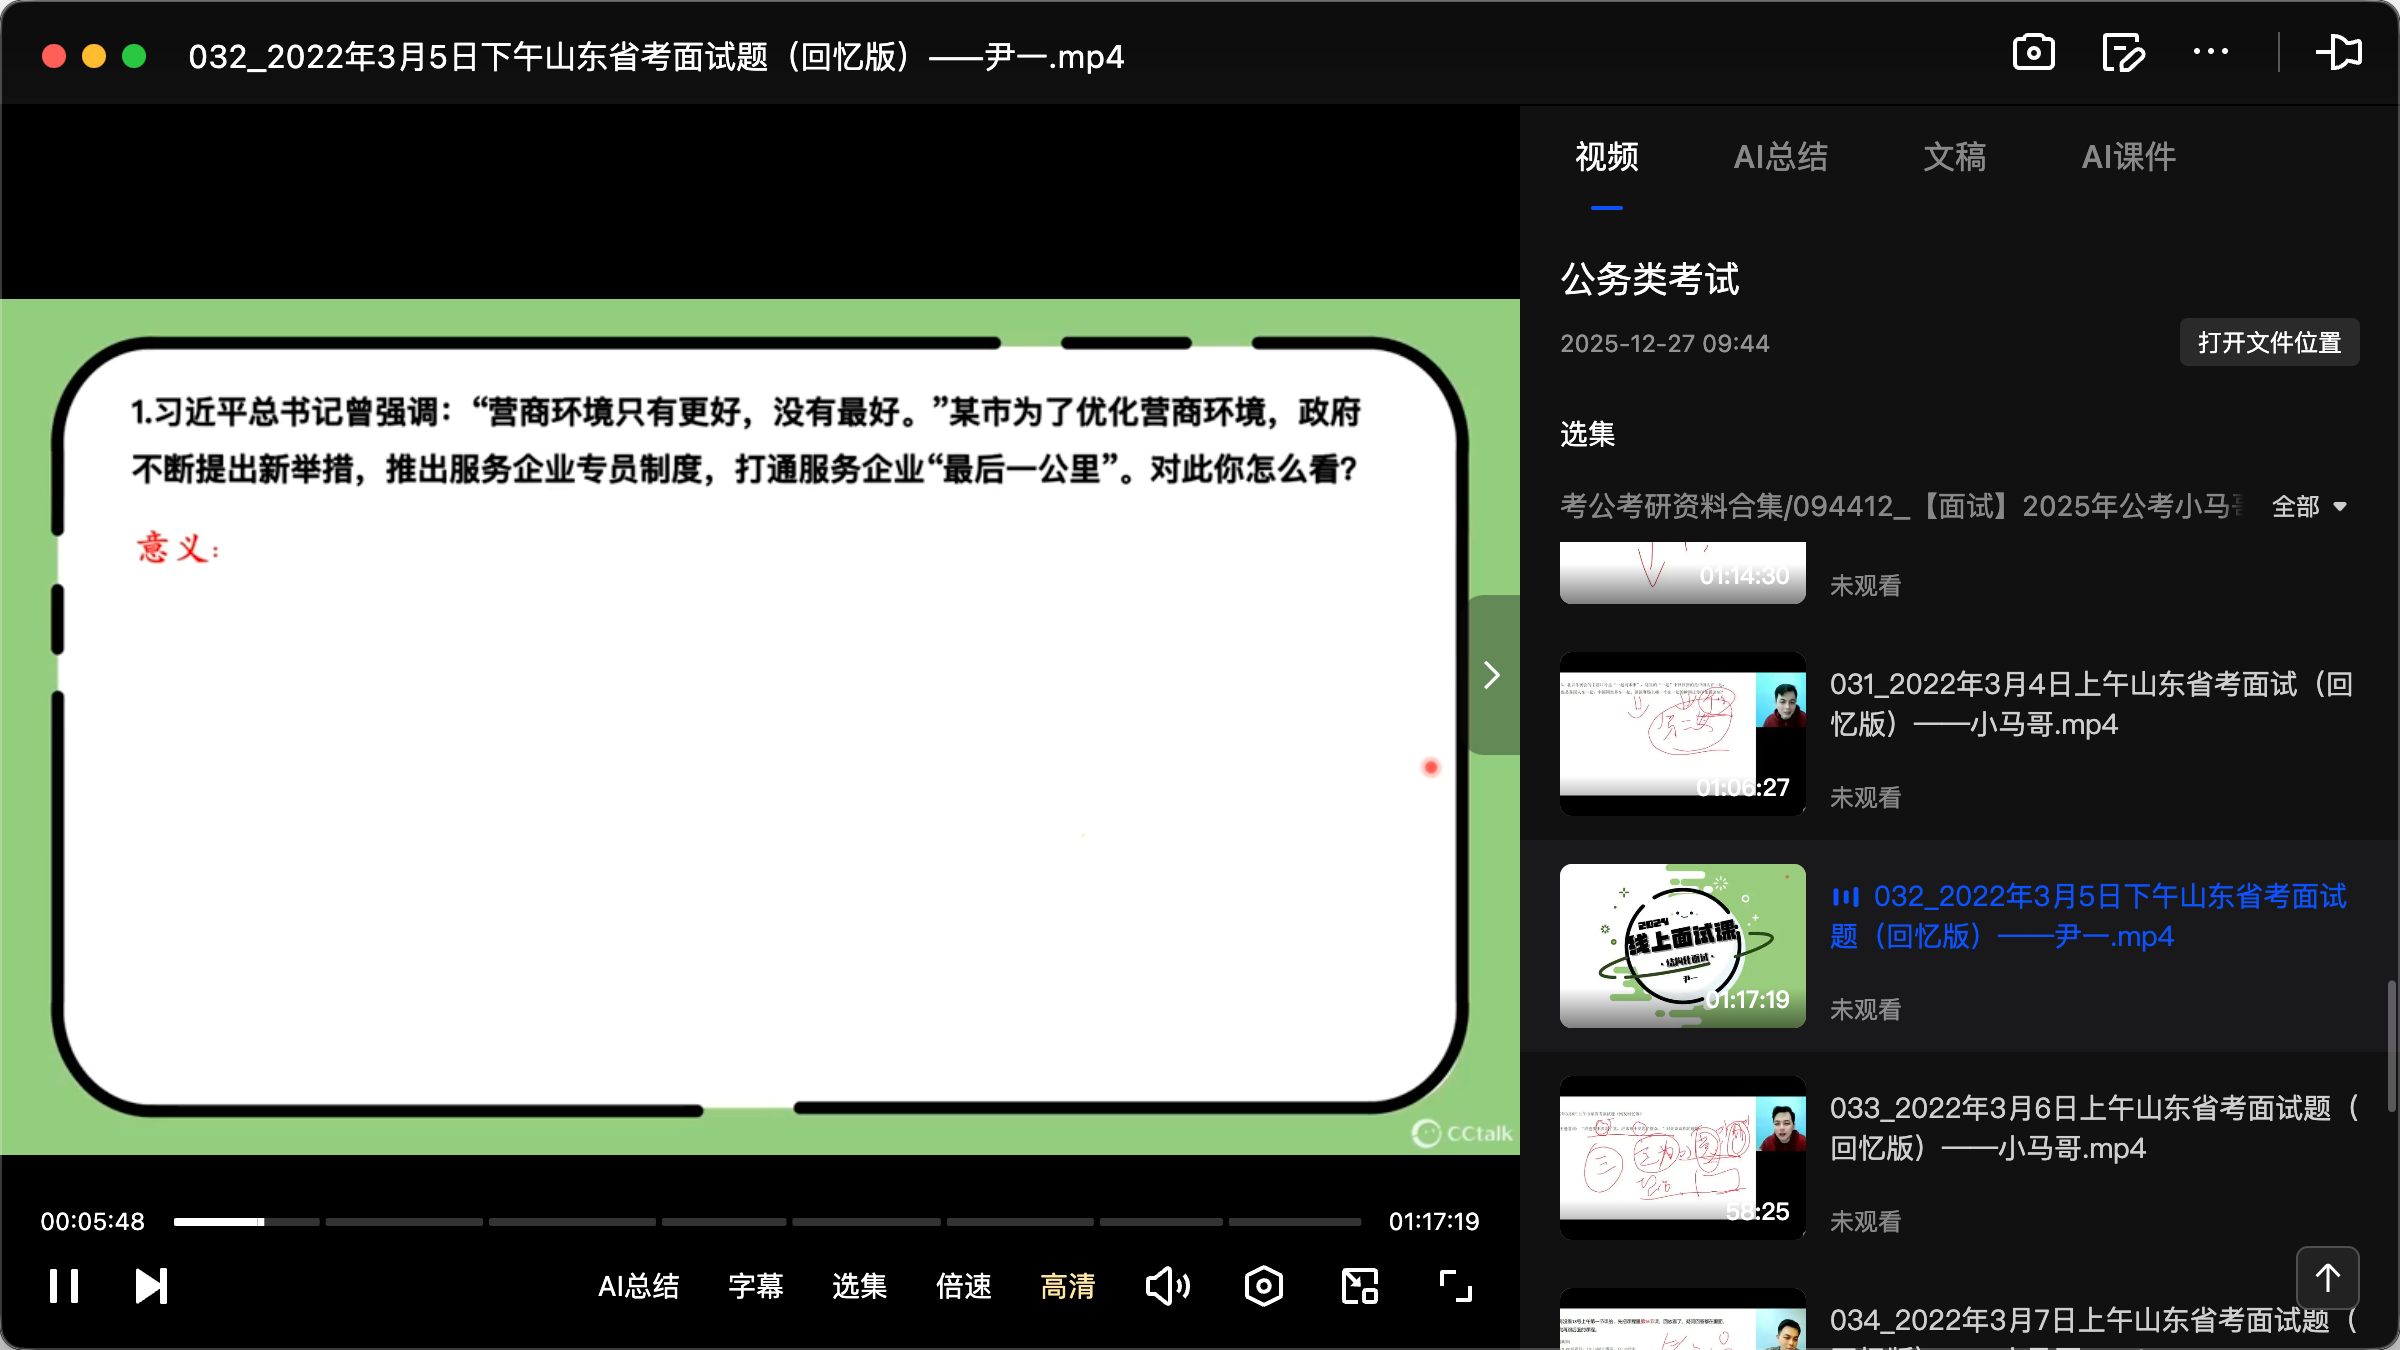Skip to the next video
2400x1350 pixels.
click(x=150, y=1286)
